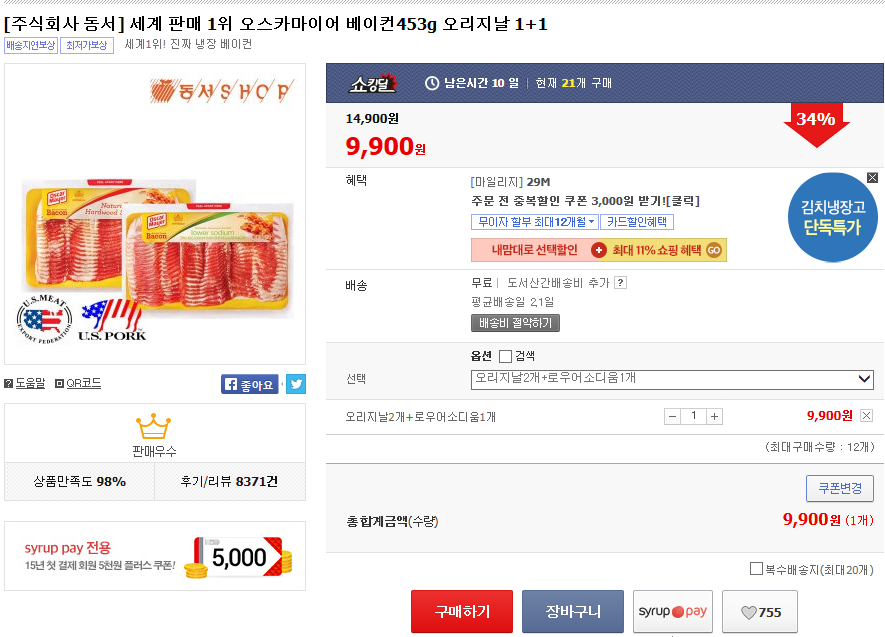
Task: Click the 쇼킹딜 logo
Action: tap(373, 83)
